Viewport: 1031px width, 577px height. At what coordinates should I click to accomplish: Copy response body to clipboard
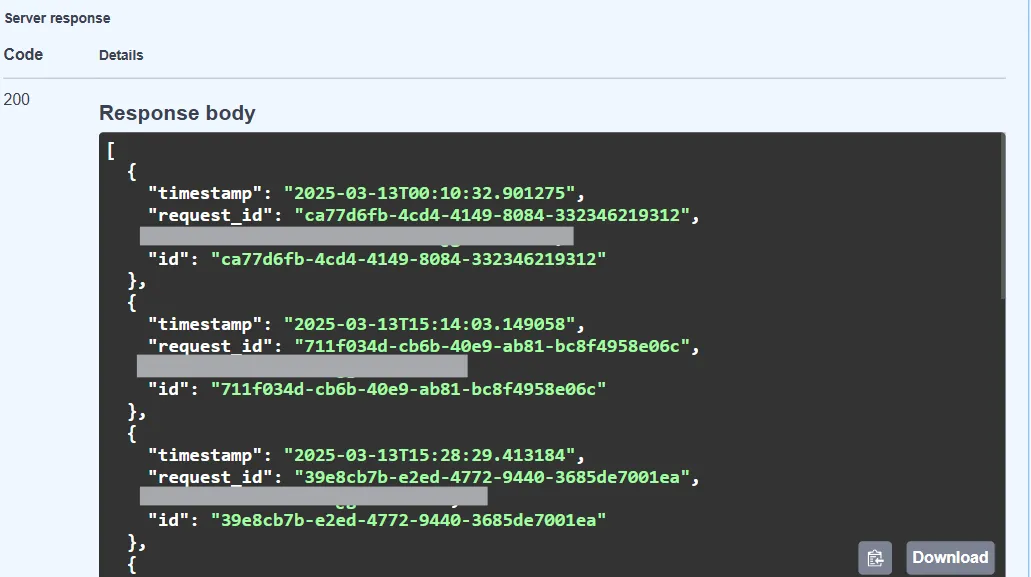pyautogui.click(x=875, y=557)
